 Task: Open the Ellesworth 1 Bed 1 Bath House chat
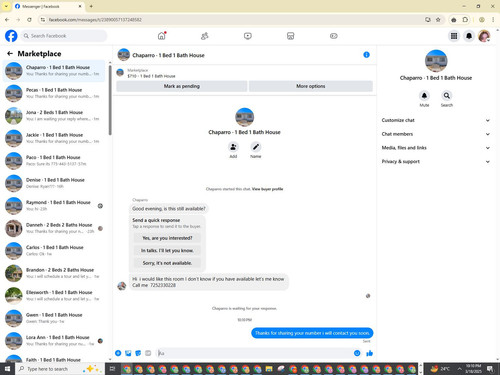point(54,296)
